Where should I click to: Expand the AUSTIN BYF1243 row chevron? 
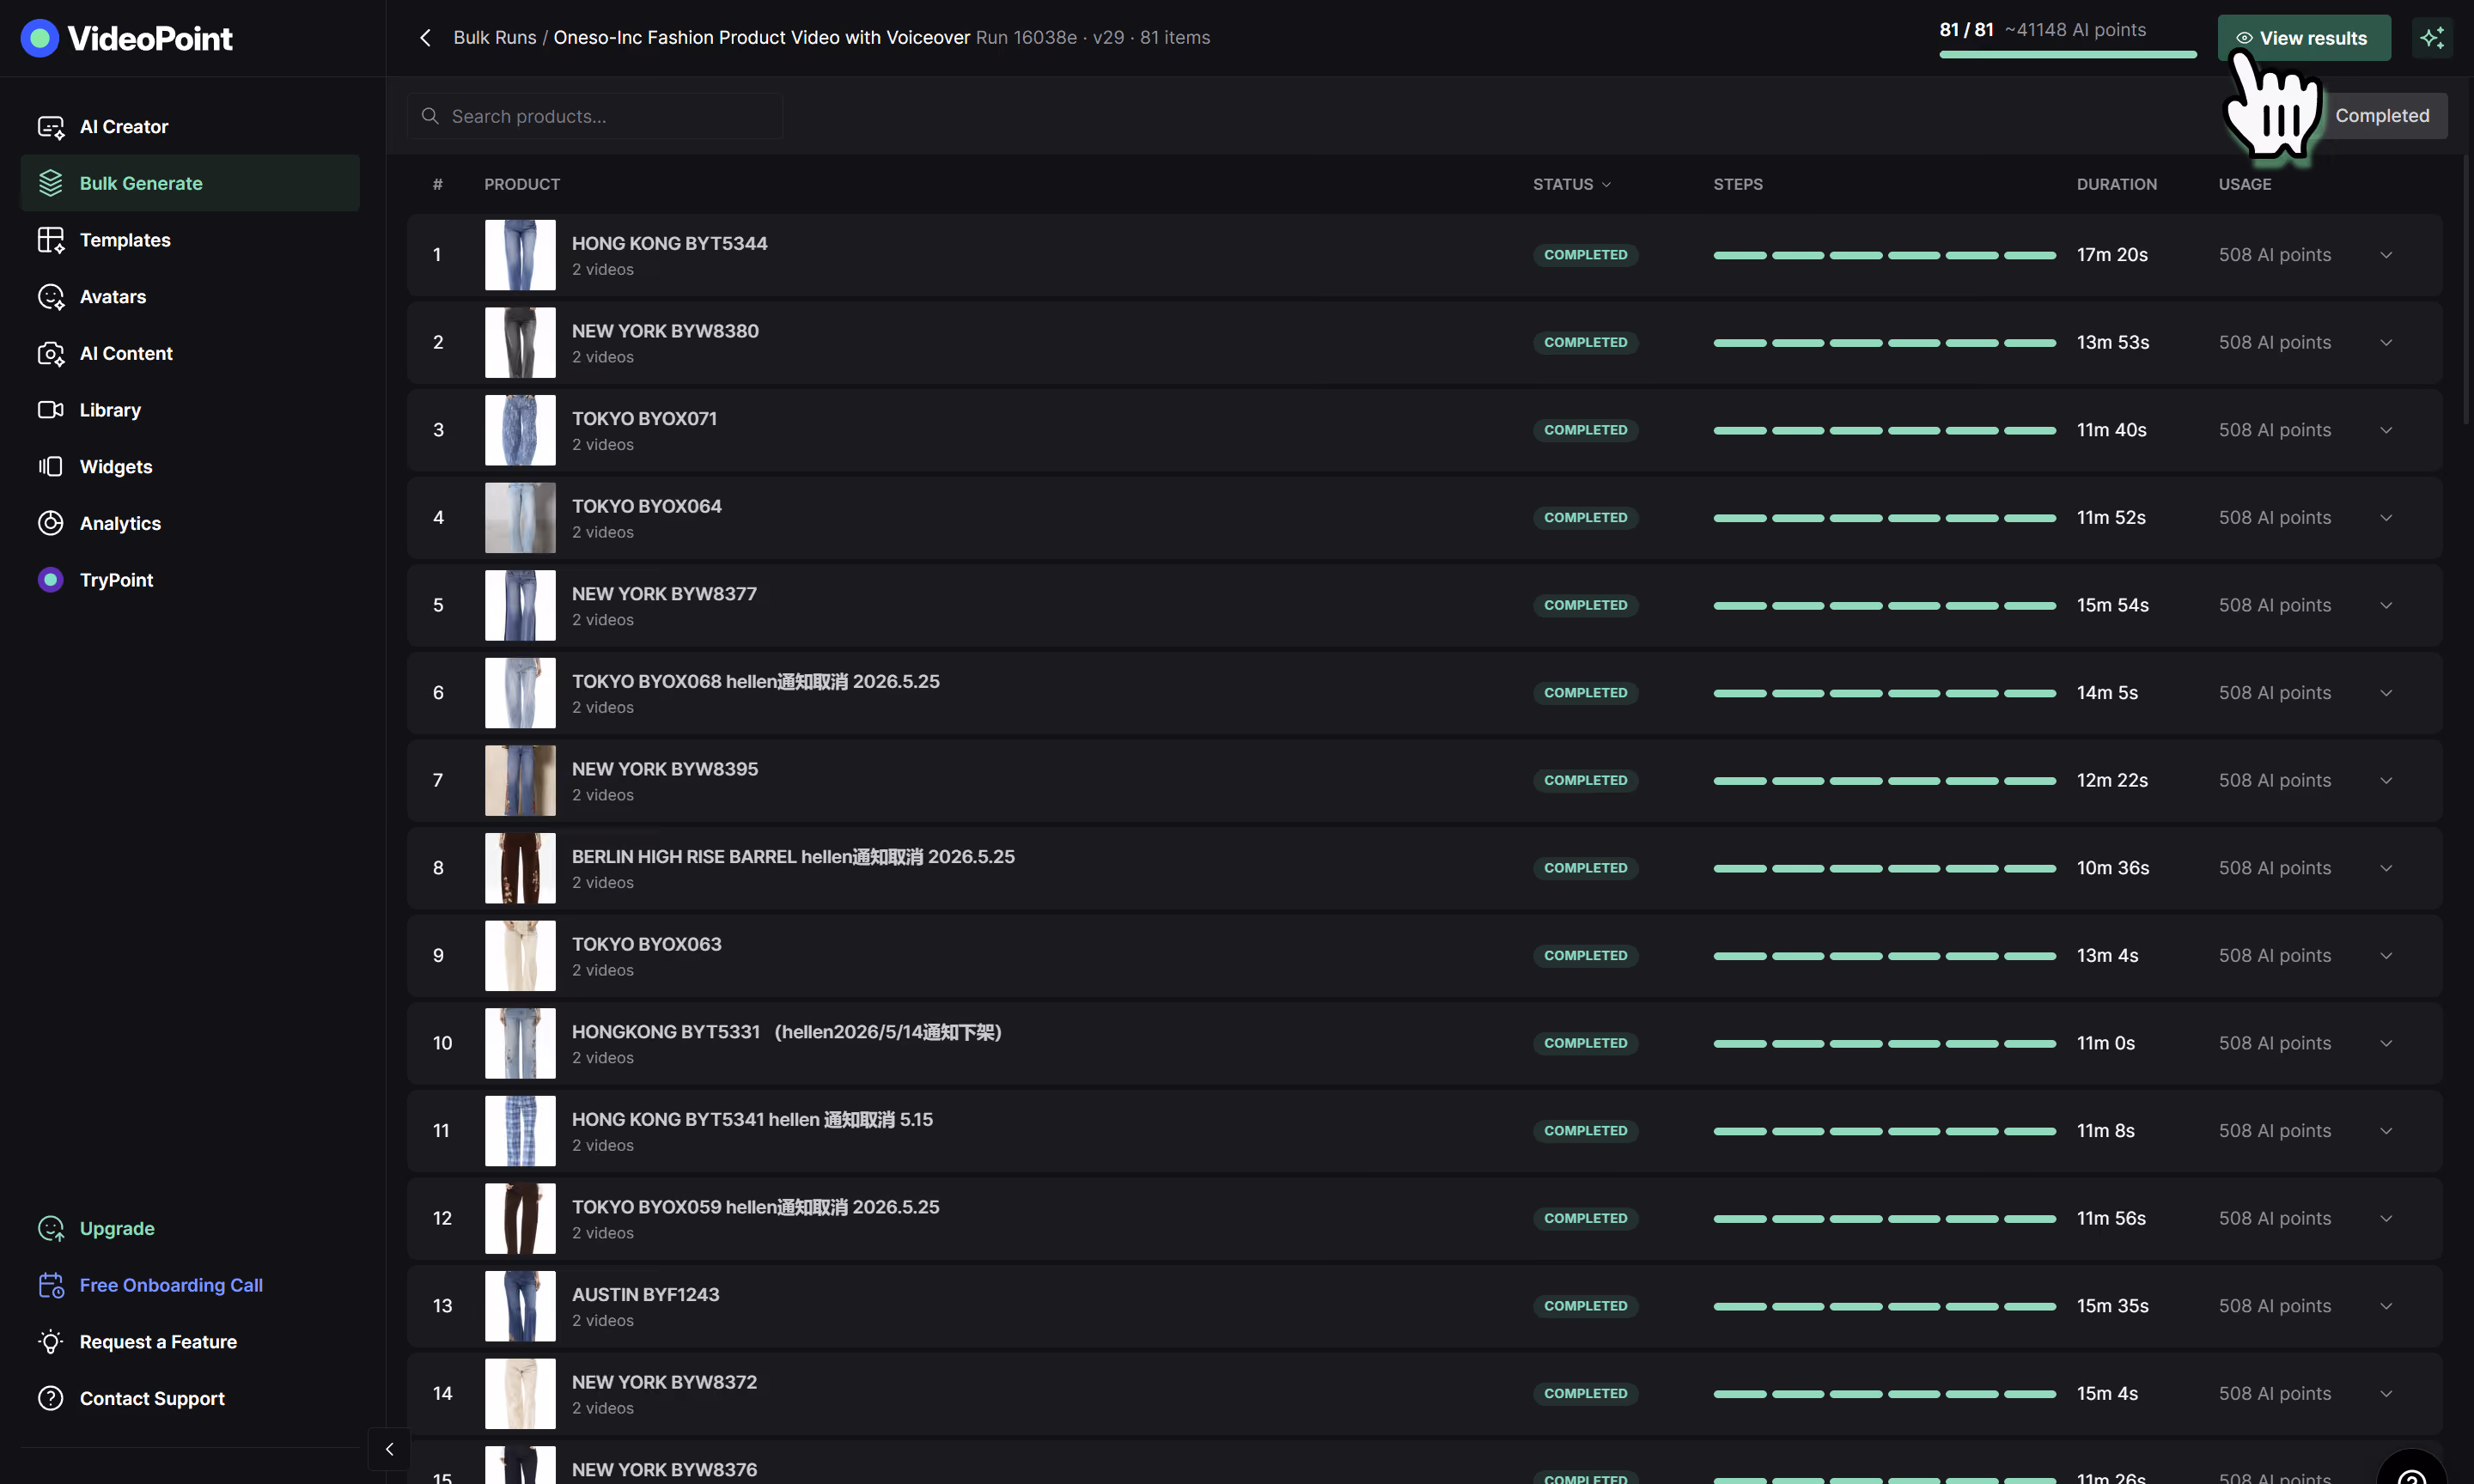2386,1306
